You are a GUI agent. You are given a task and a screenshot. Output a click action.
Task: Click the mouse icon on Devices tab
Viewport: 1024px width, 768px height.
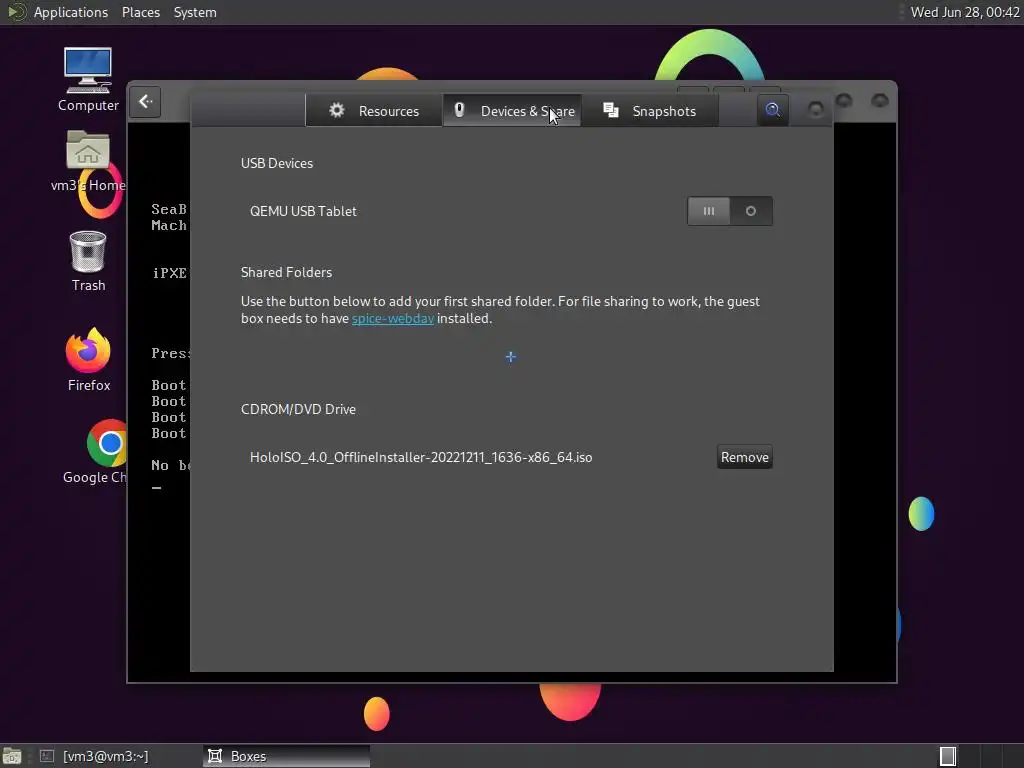coord(459,110)
